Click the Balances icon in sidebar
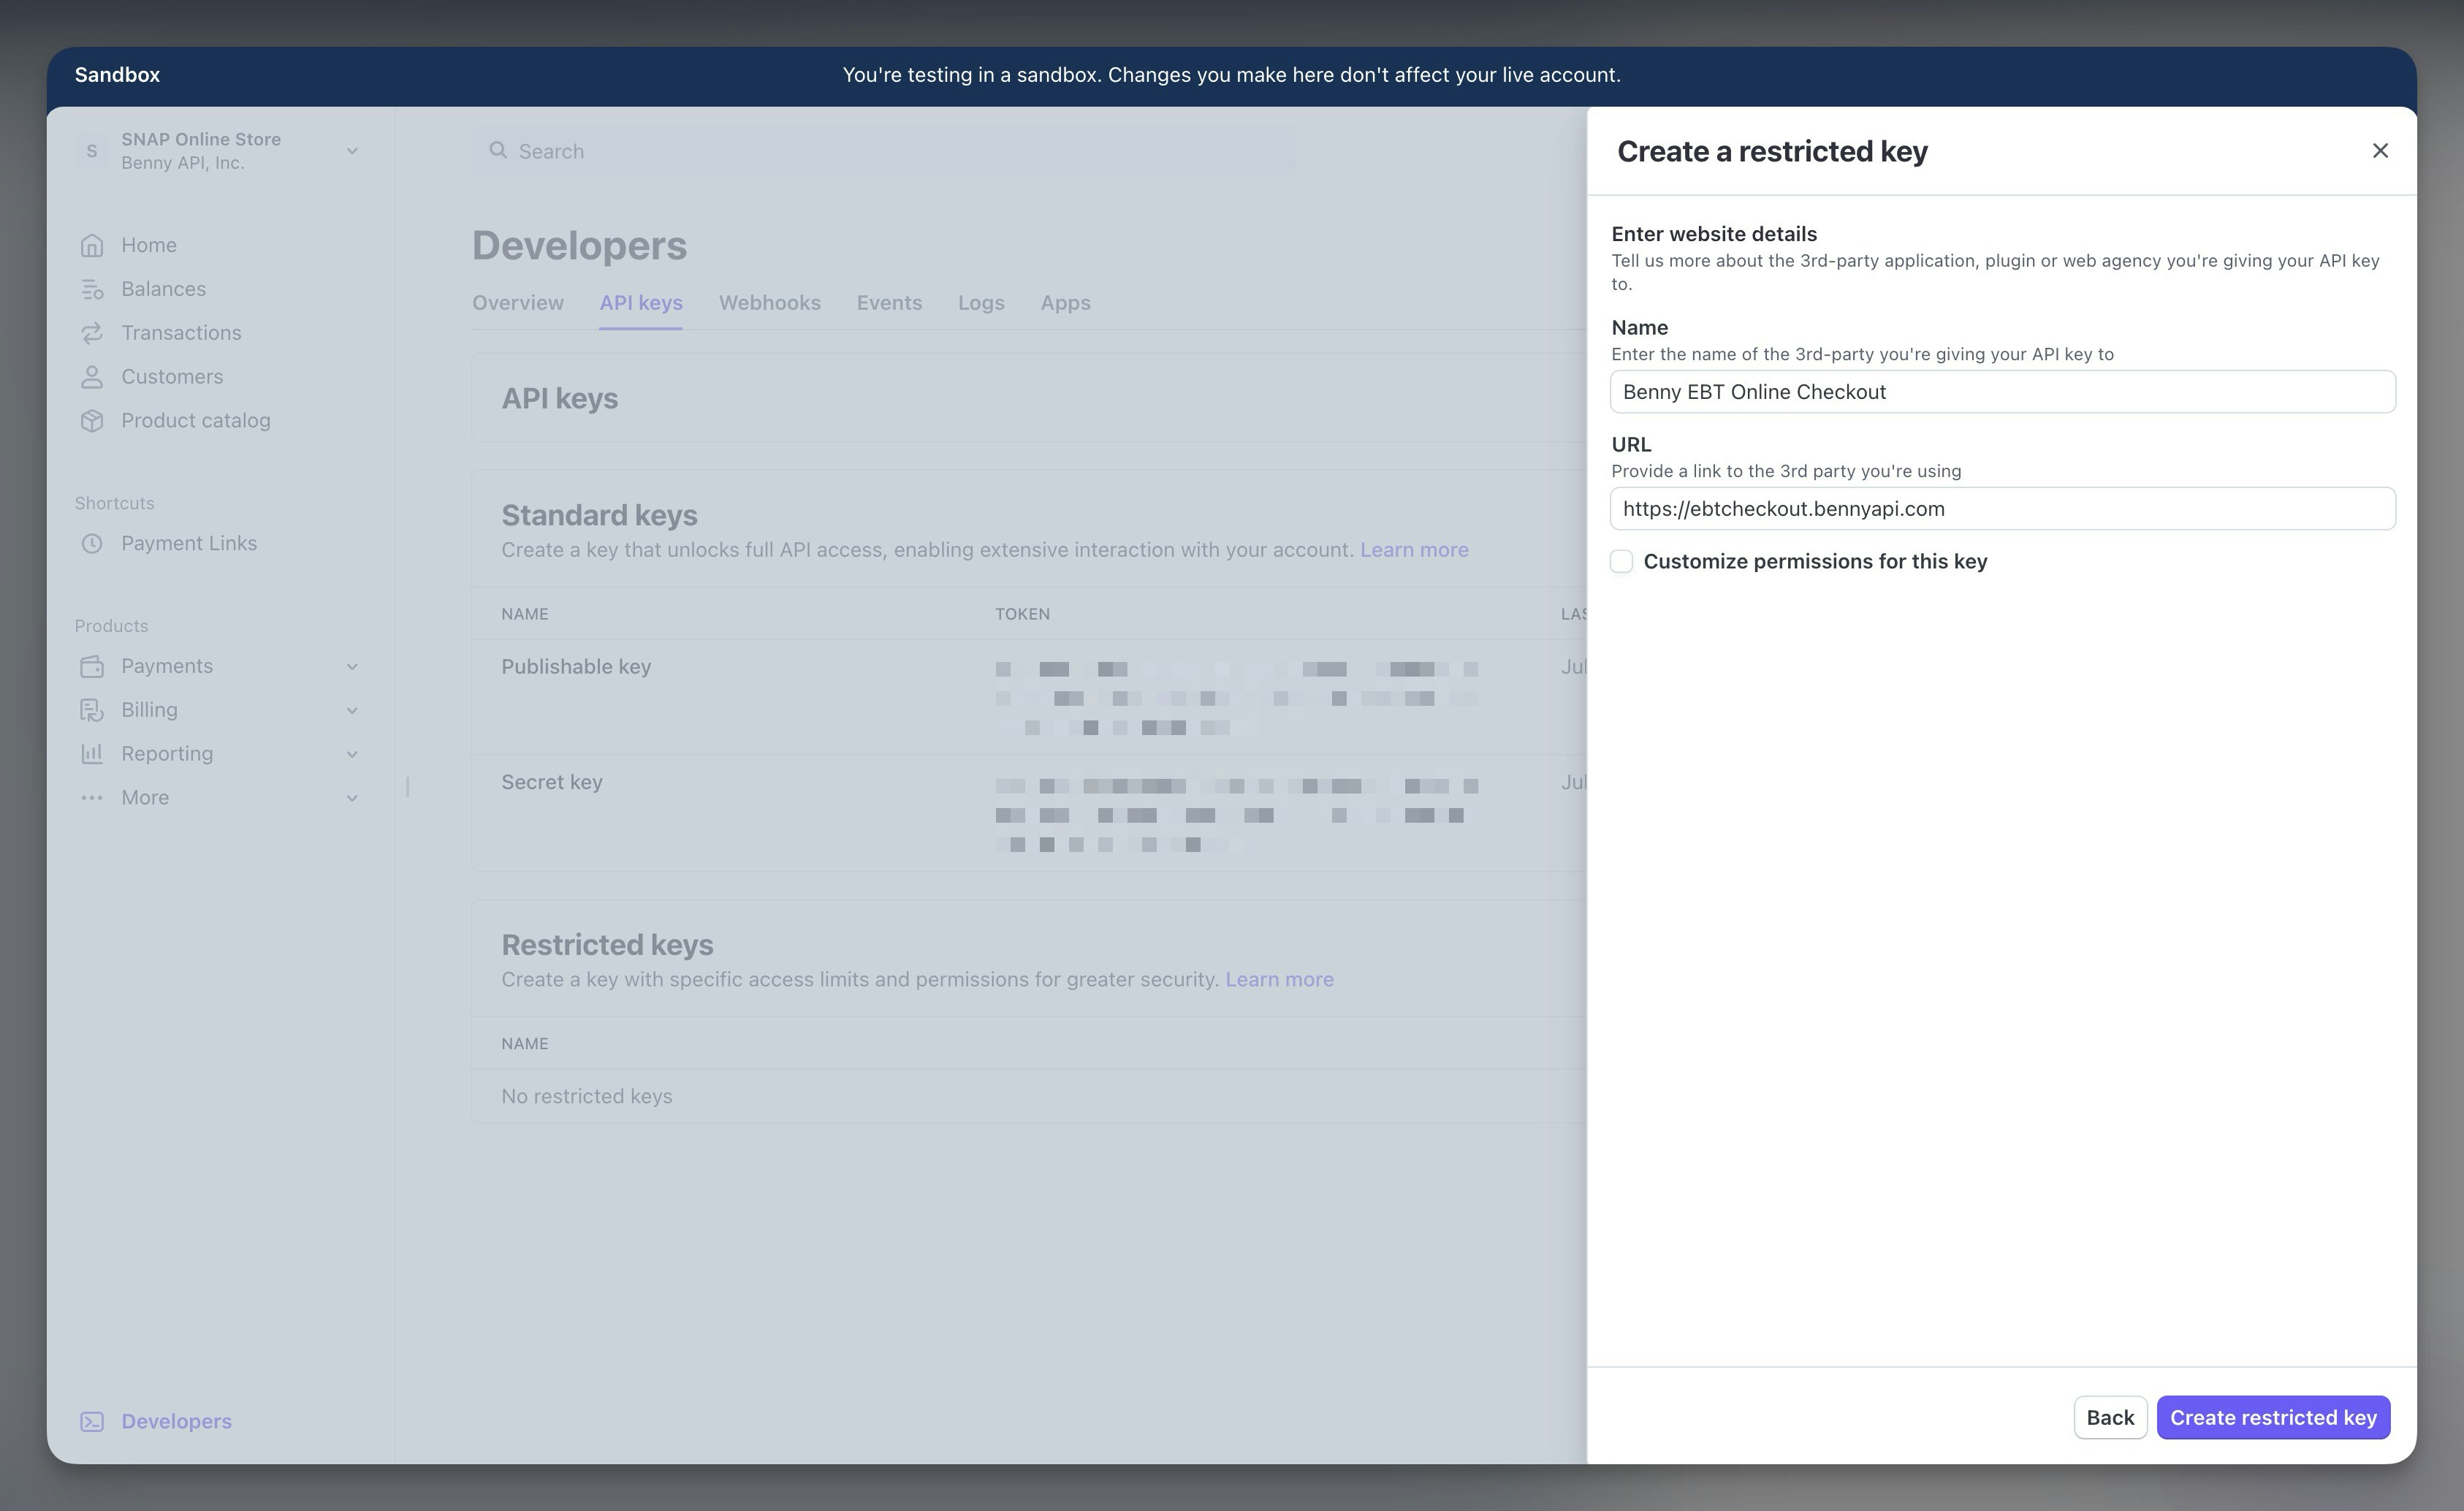Screen dimensions: 2464x1511 pyautogui.click(x=92, y=289)
